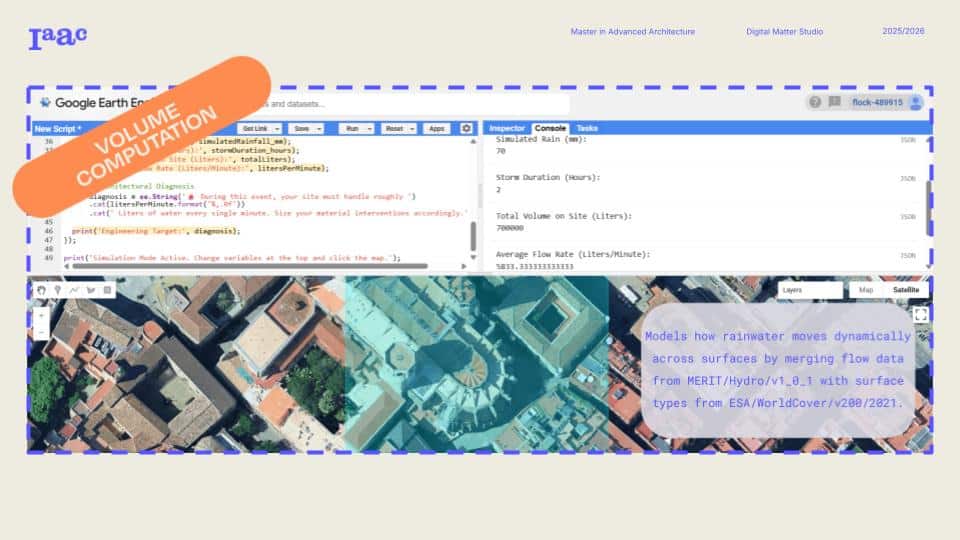Viewport: 960px width, 540px height.
Task: Switch to the Tasks tab
Action: (587, 128)
